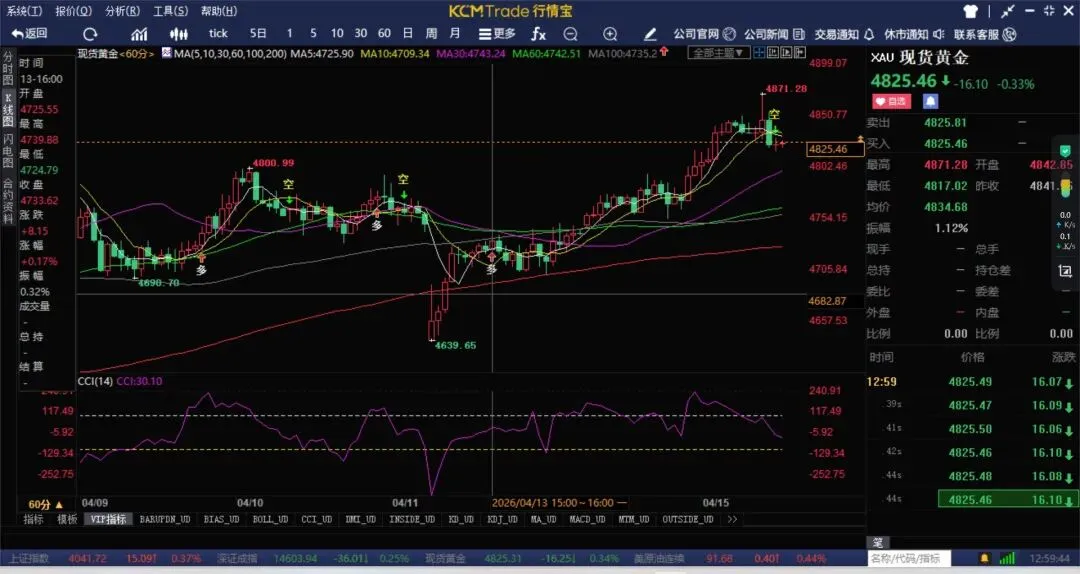The image size is (1080, 574).
Task: Open the 帮助(H) menu
Action: 218,11
